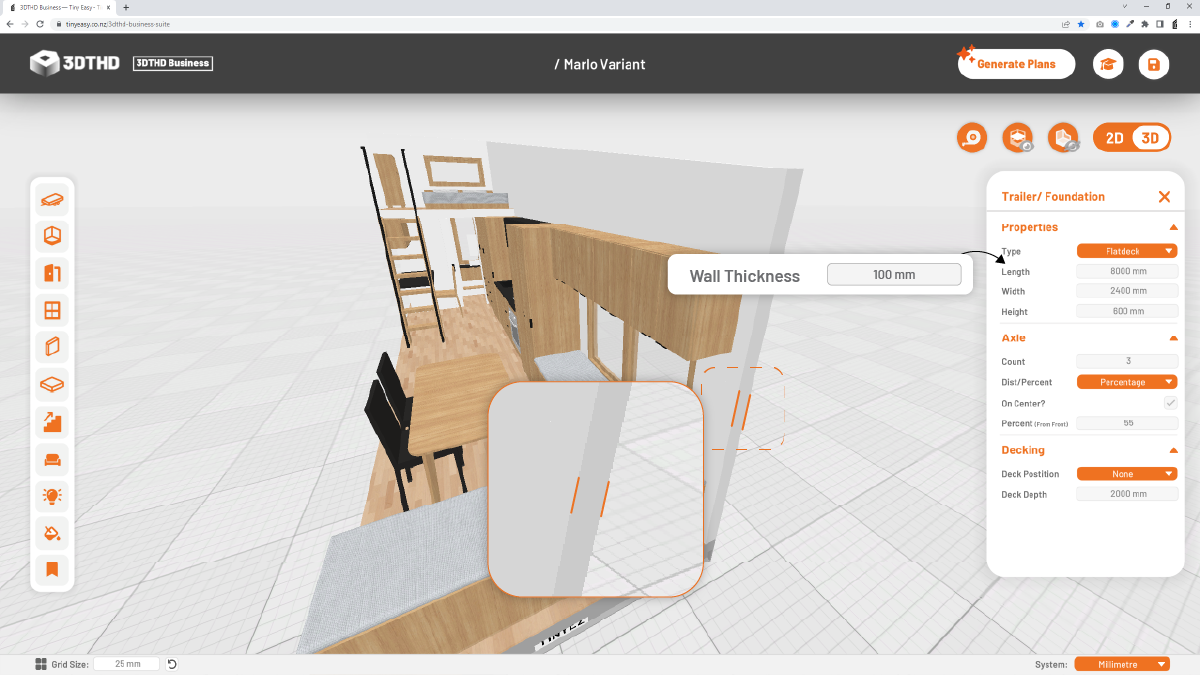Open browser extensions puzzle icon
The height and width of the screenshot is (675, 1200).
click(1147, 23)
